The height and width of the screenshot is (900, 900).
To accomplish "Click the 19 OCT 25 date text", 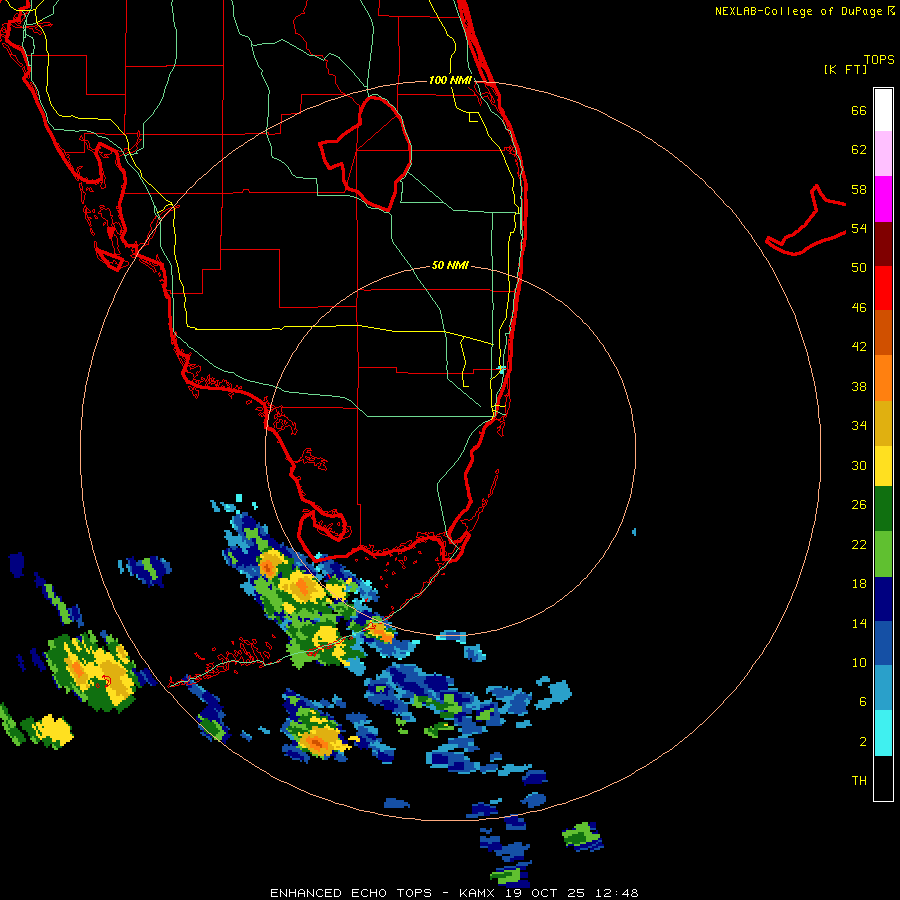I will pos(548,893).
